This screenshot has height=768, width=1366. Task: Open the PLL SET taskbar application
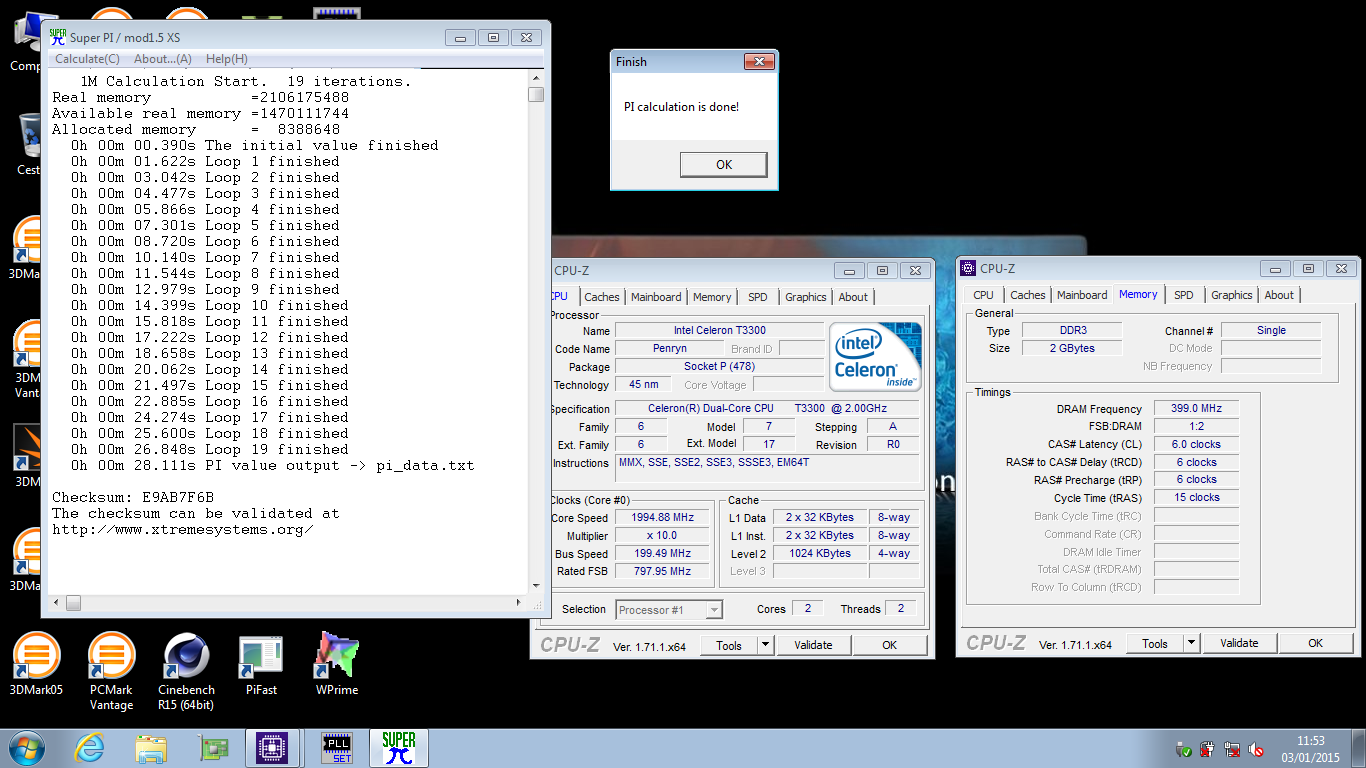pyautogui.click(x=336, y=748)
